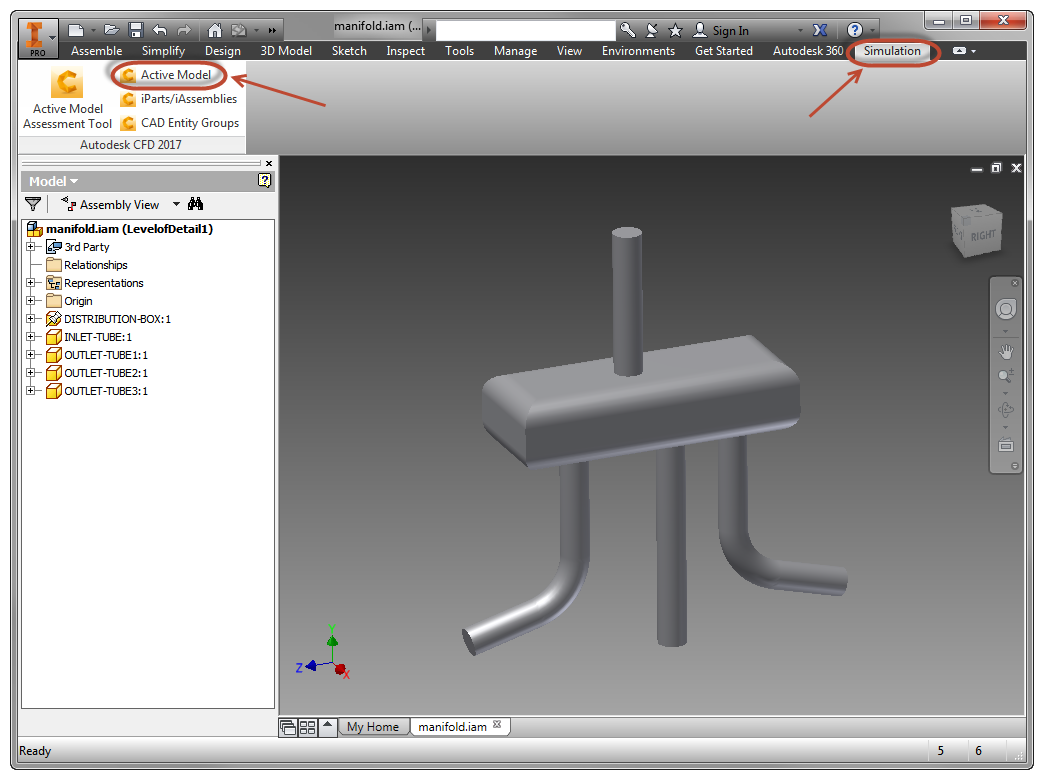Close the Model browser panel

[x=268, y=163]
